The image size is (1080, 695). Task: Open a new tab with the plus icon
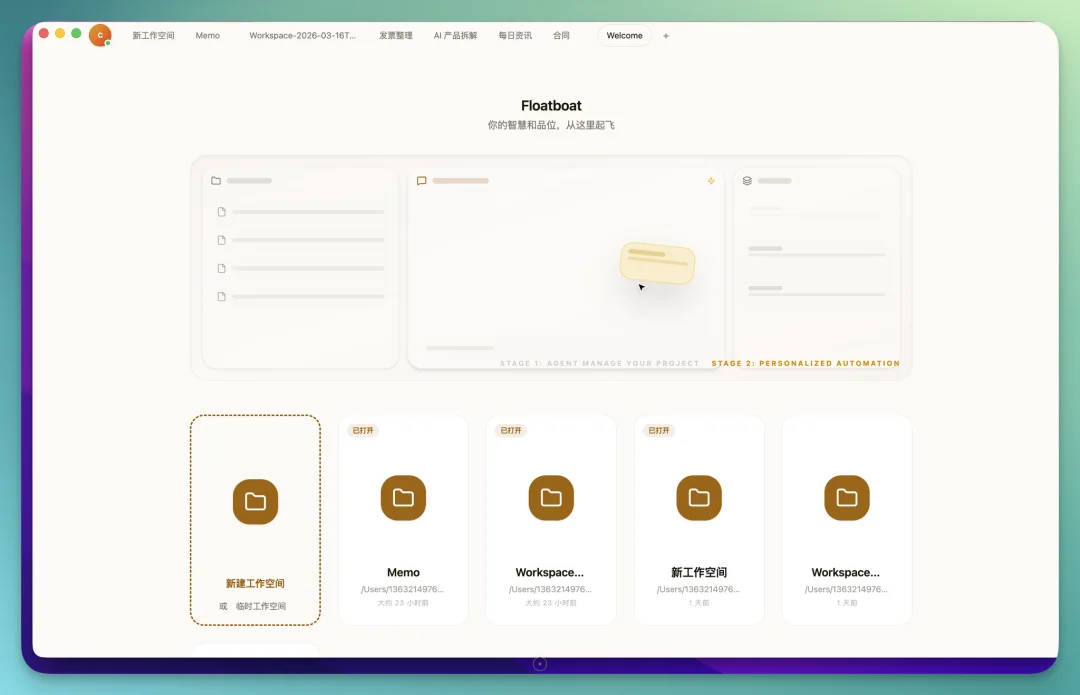point(666,36)
